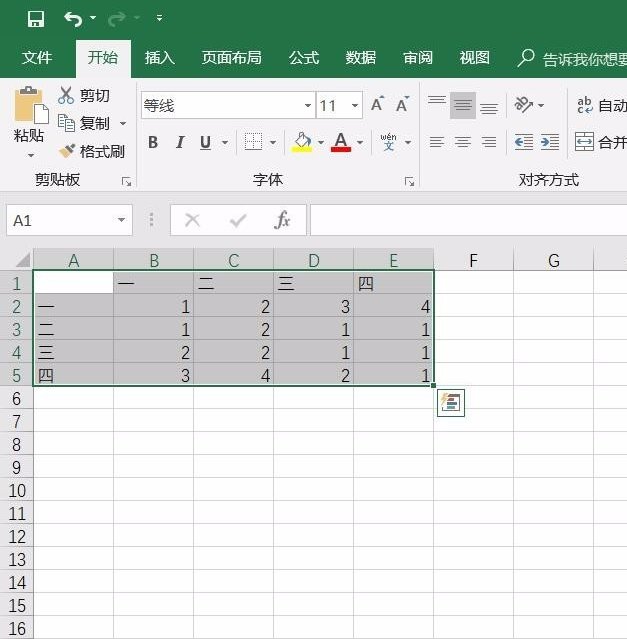
Task: Open the Name Box dropdown arrow
Action: (121, 220)
